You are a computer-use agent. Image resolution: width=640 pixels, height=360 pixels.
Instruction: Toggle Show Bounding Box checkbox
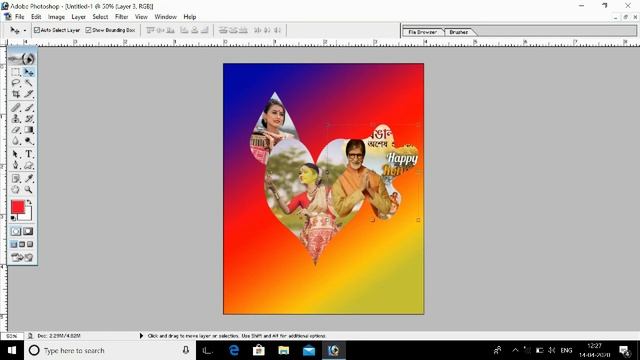(88, 30)
